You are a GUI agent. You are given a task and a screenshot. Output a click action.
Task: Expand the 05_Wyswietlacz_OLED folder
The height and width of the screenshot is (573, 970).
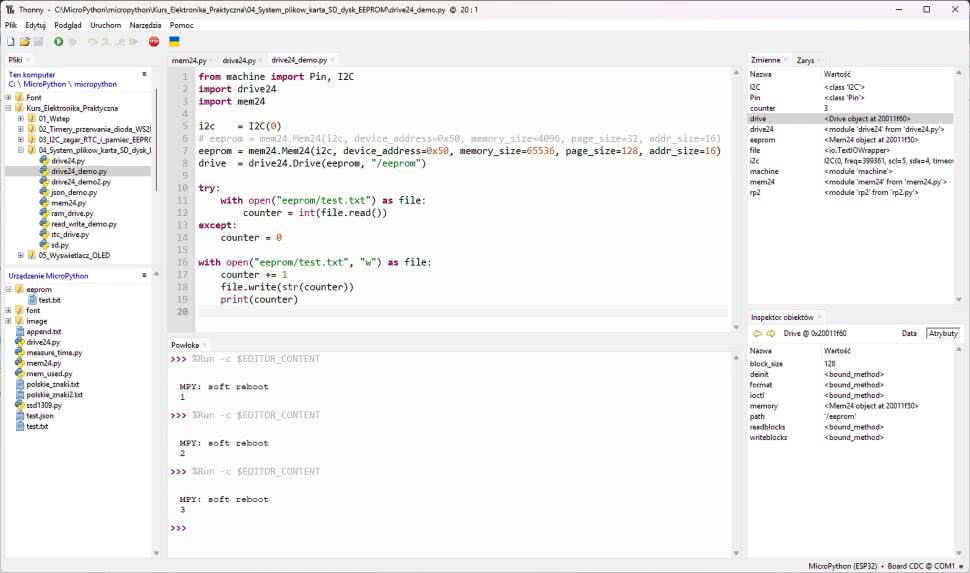[21, 255]
